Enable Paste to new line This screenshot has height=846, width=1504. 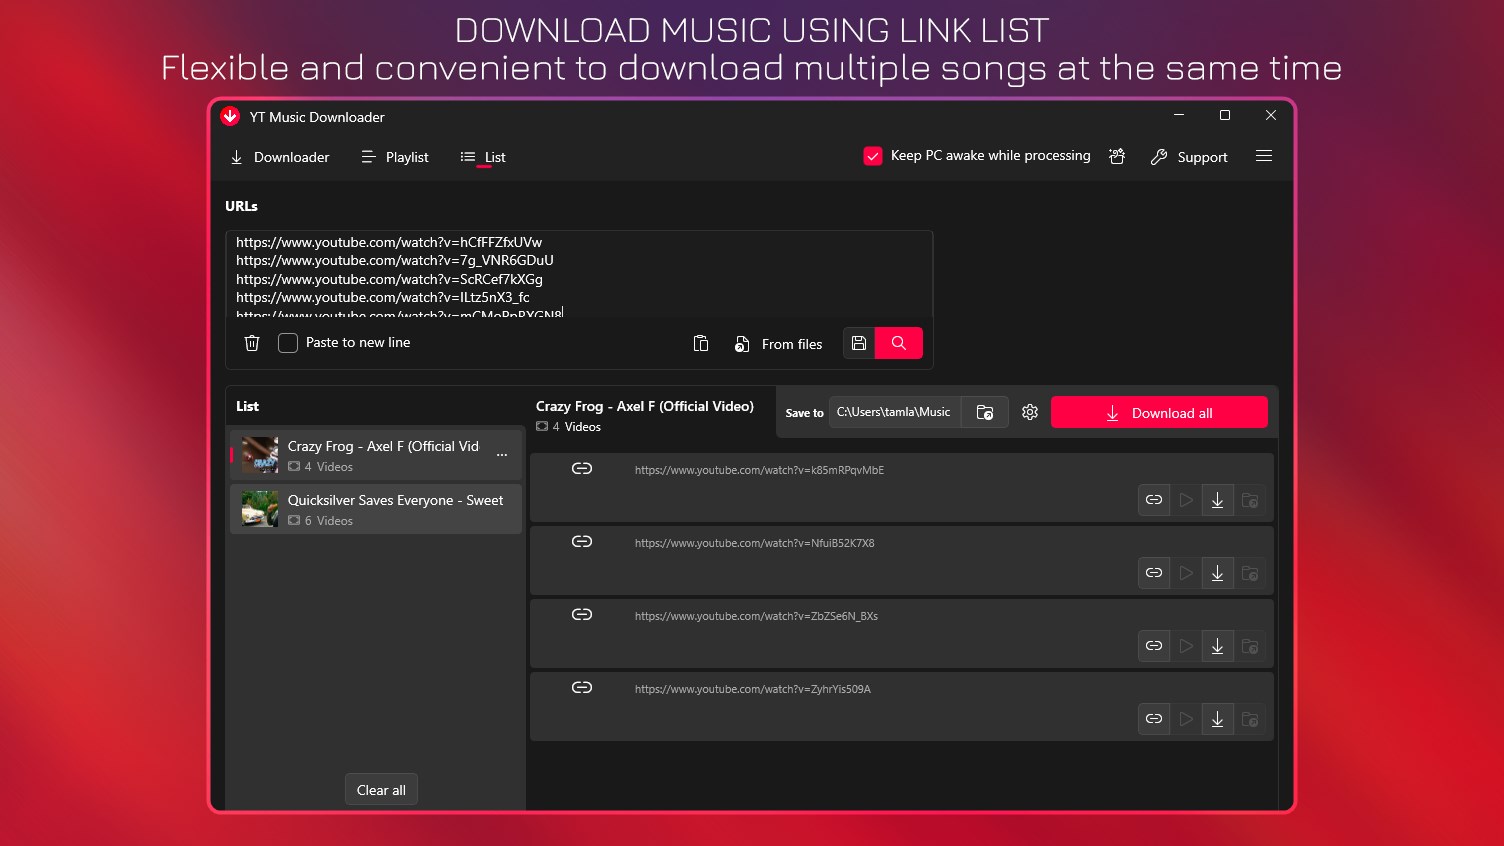(x=288, y=342)
